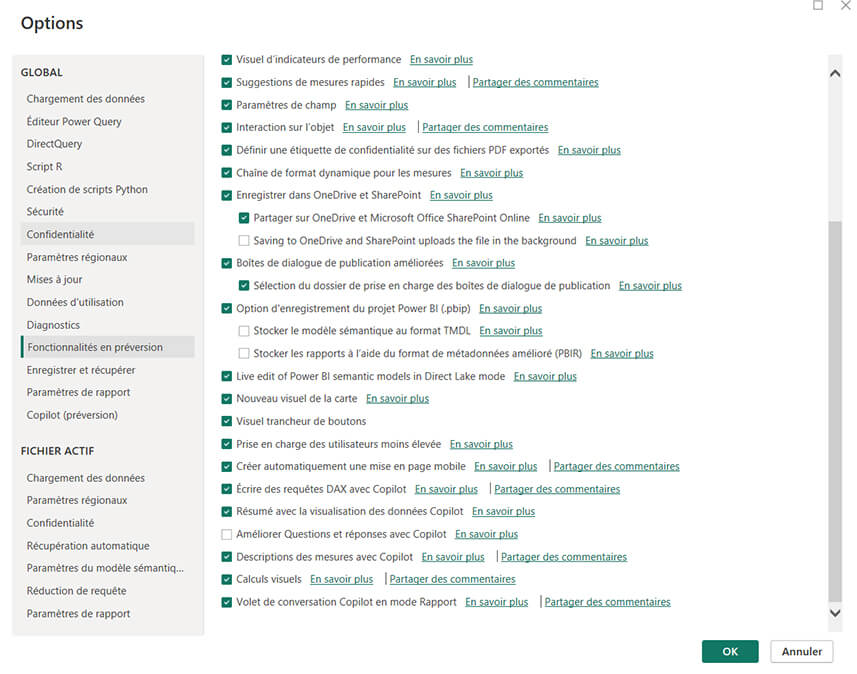Dismiss the dialog with Annuler
Viewport: 857px width, 674px height.
pyautogui.click(x=801, y=651)
